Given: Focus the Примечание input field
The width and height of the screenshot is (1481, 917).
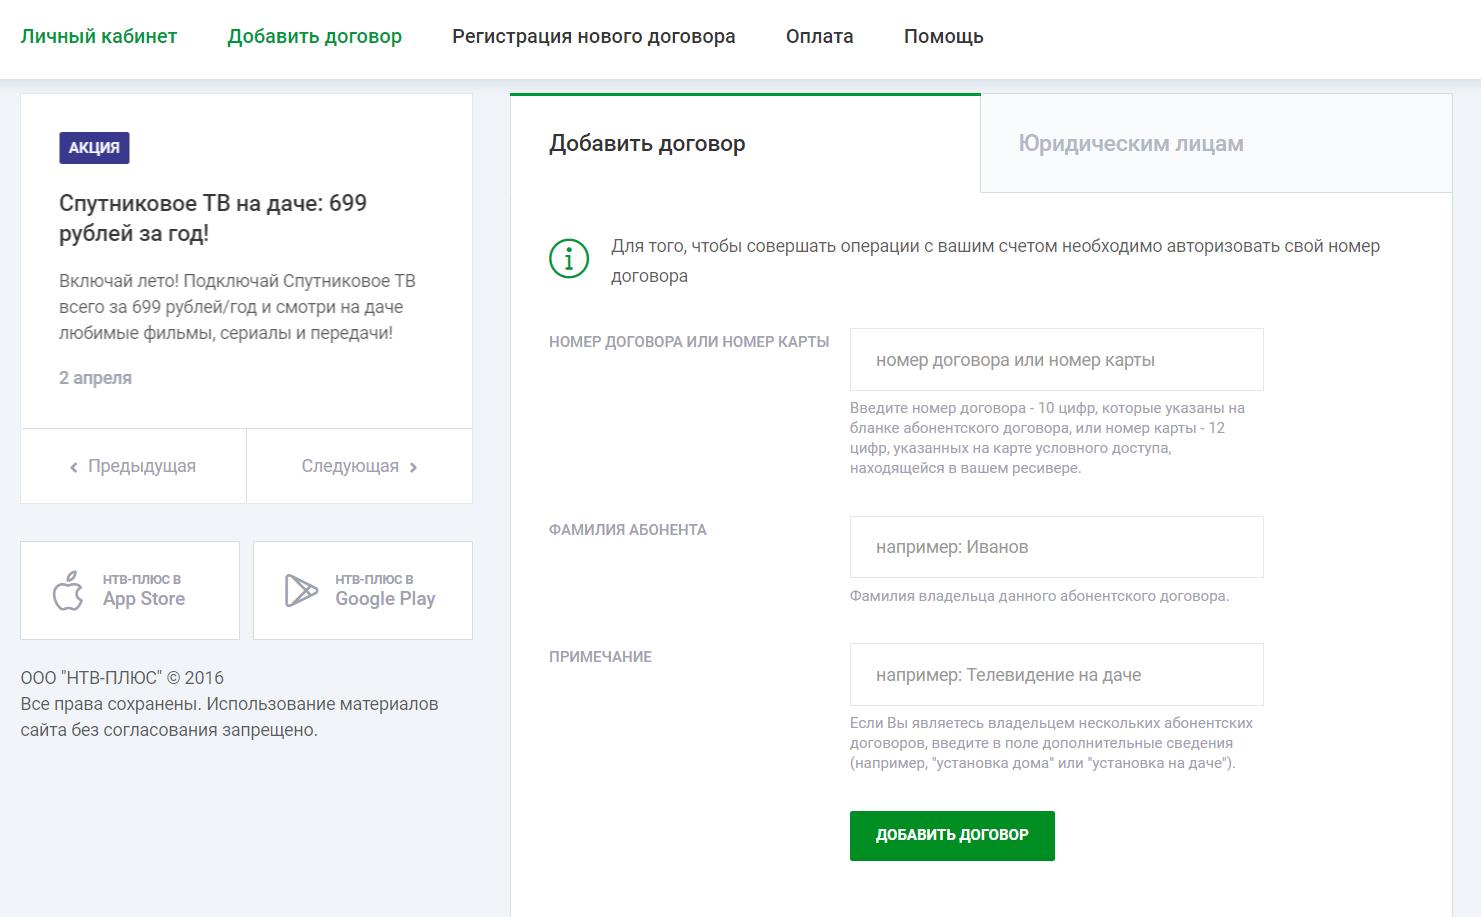Looking at the screenshot, I should pyautogui.click(x=1057, y=675).
